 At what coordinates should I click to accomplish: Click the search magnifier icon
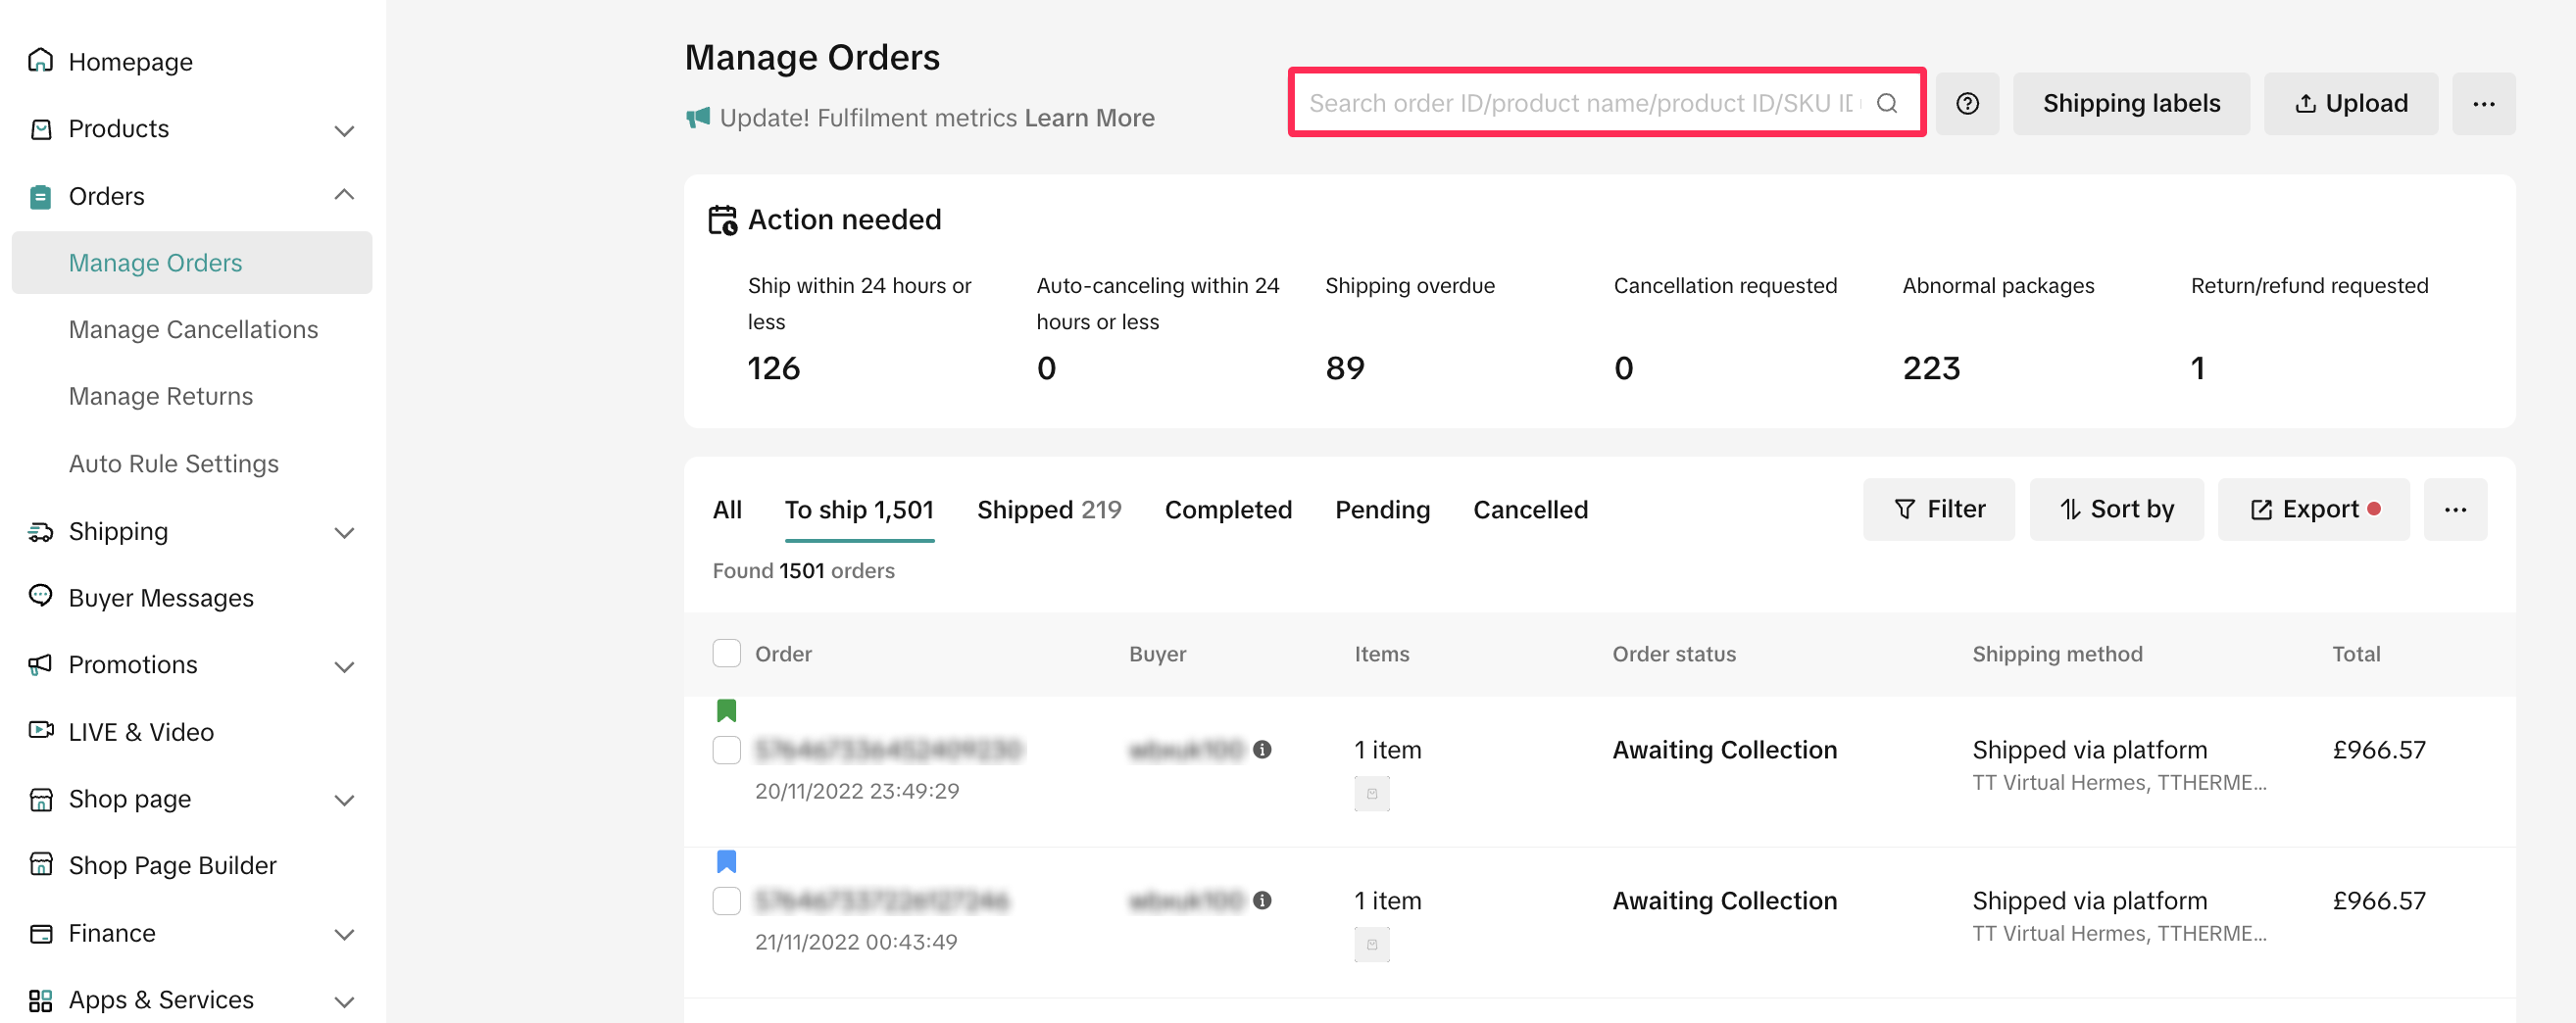(1886, 104)
